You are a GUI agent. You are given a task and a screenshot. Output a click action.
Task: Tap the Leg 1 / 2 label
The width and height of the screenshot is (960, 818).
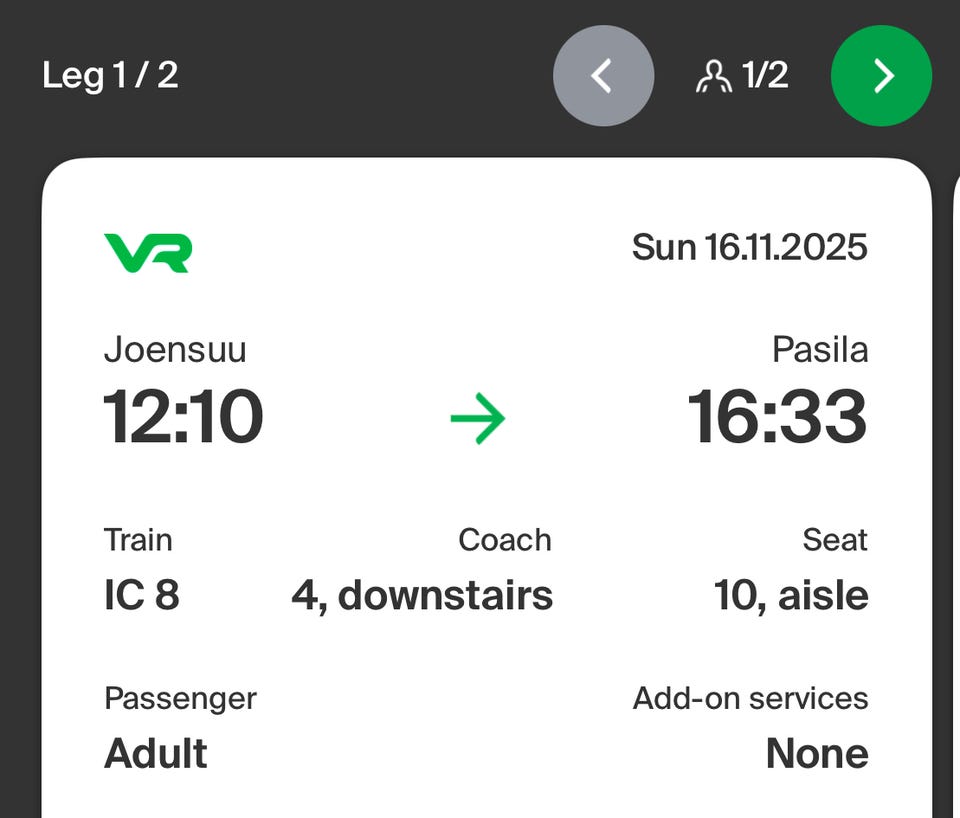110,75
